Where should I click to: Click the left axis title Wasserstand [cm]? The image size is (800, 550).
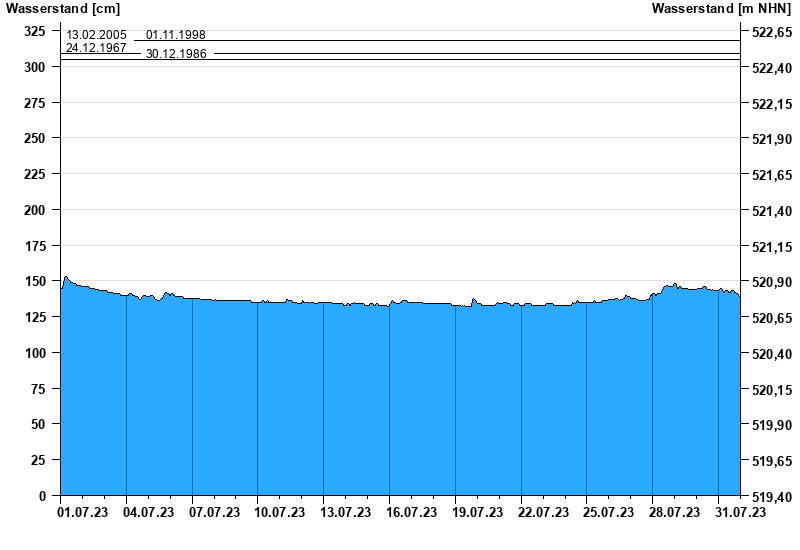tap(49, 9)
